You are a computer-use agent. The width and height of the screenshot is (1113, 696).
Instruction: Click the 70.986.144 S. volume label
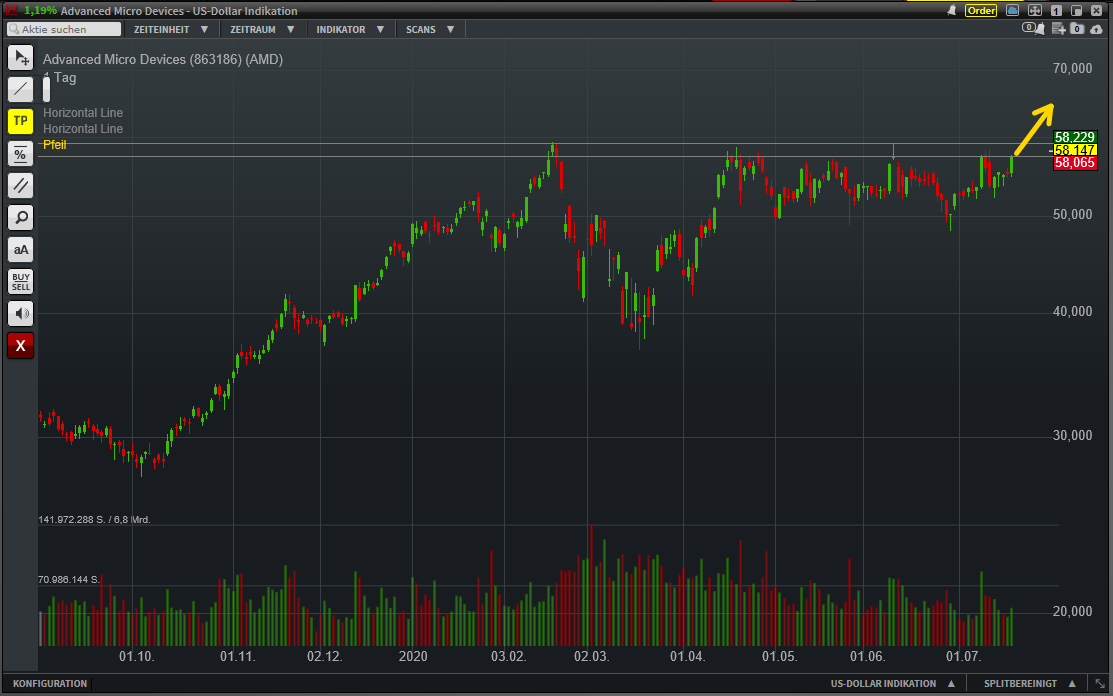(x=69, y=580)
